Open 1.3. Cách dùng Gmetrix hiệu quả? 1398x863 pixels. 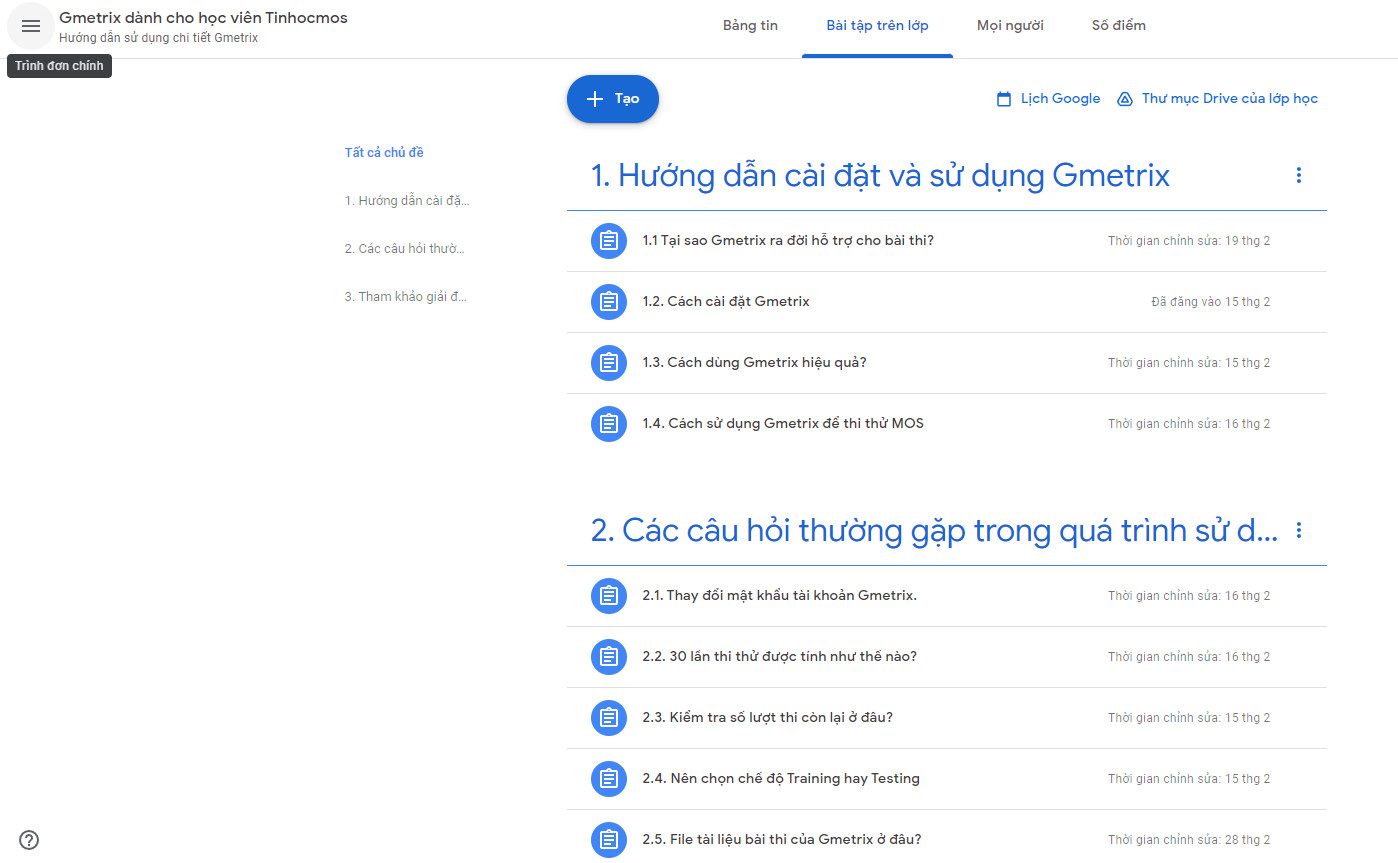[x=754, y=363]
